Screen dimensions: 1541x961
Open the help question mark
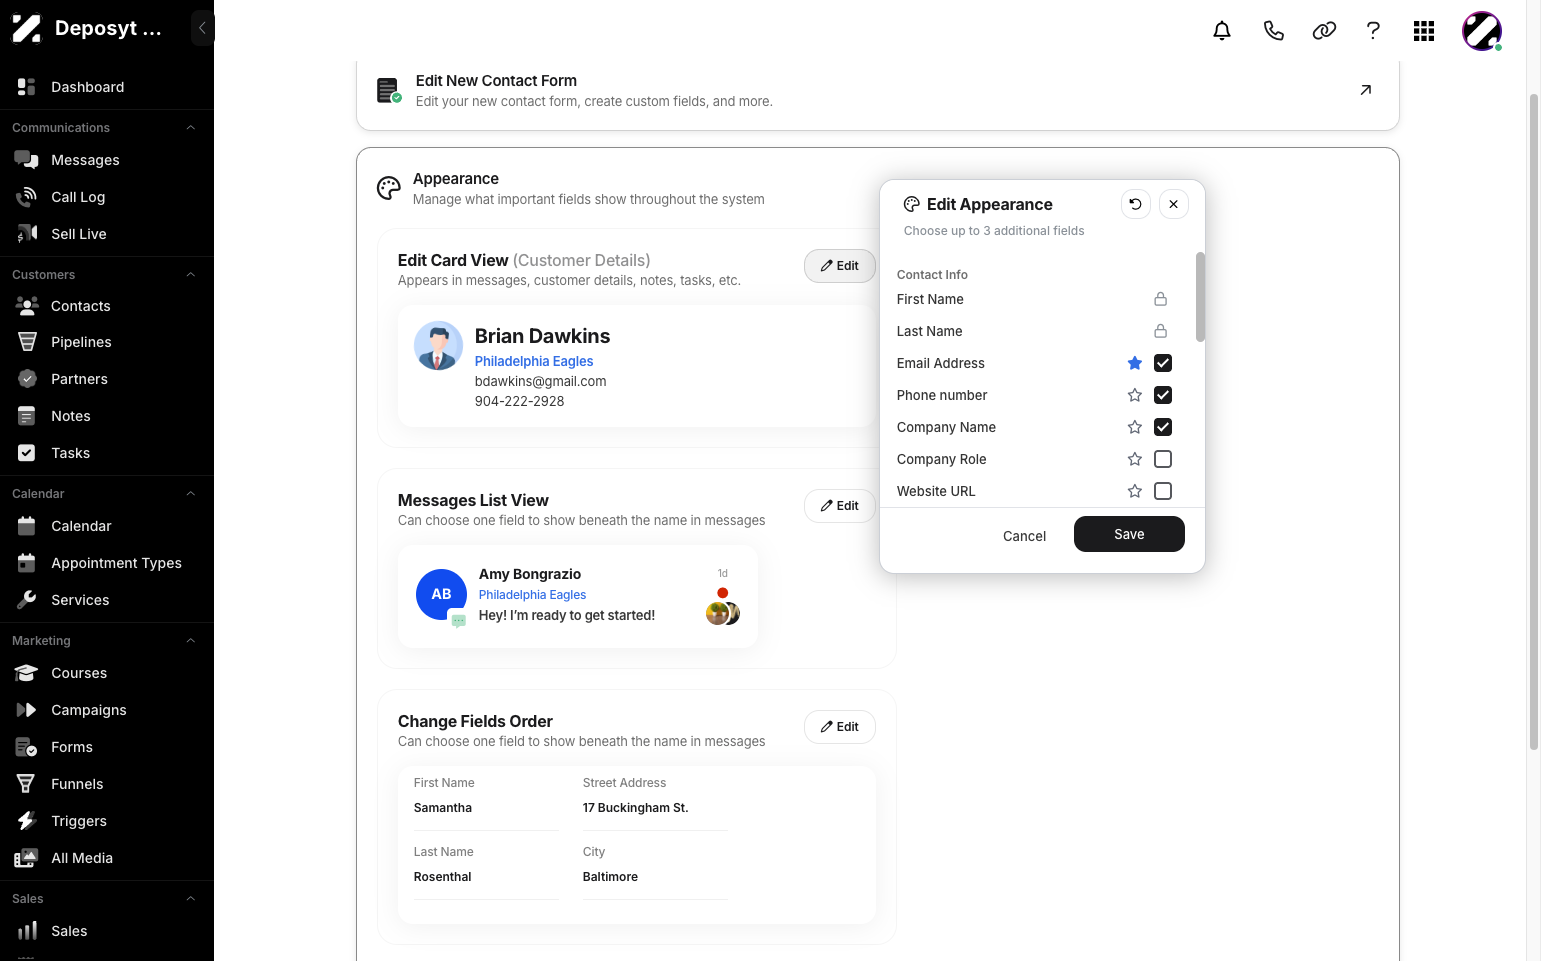point(1373,31)
